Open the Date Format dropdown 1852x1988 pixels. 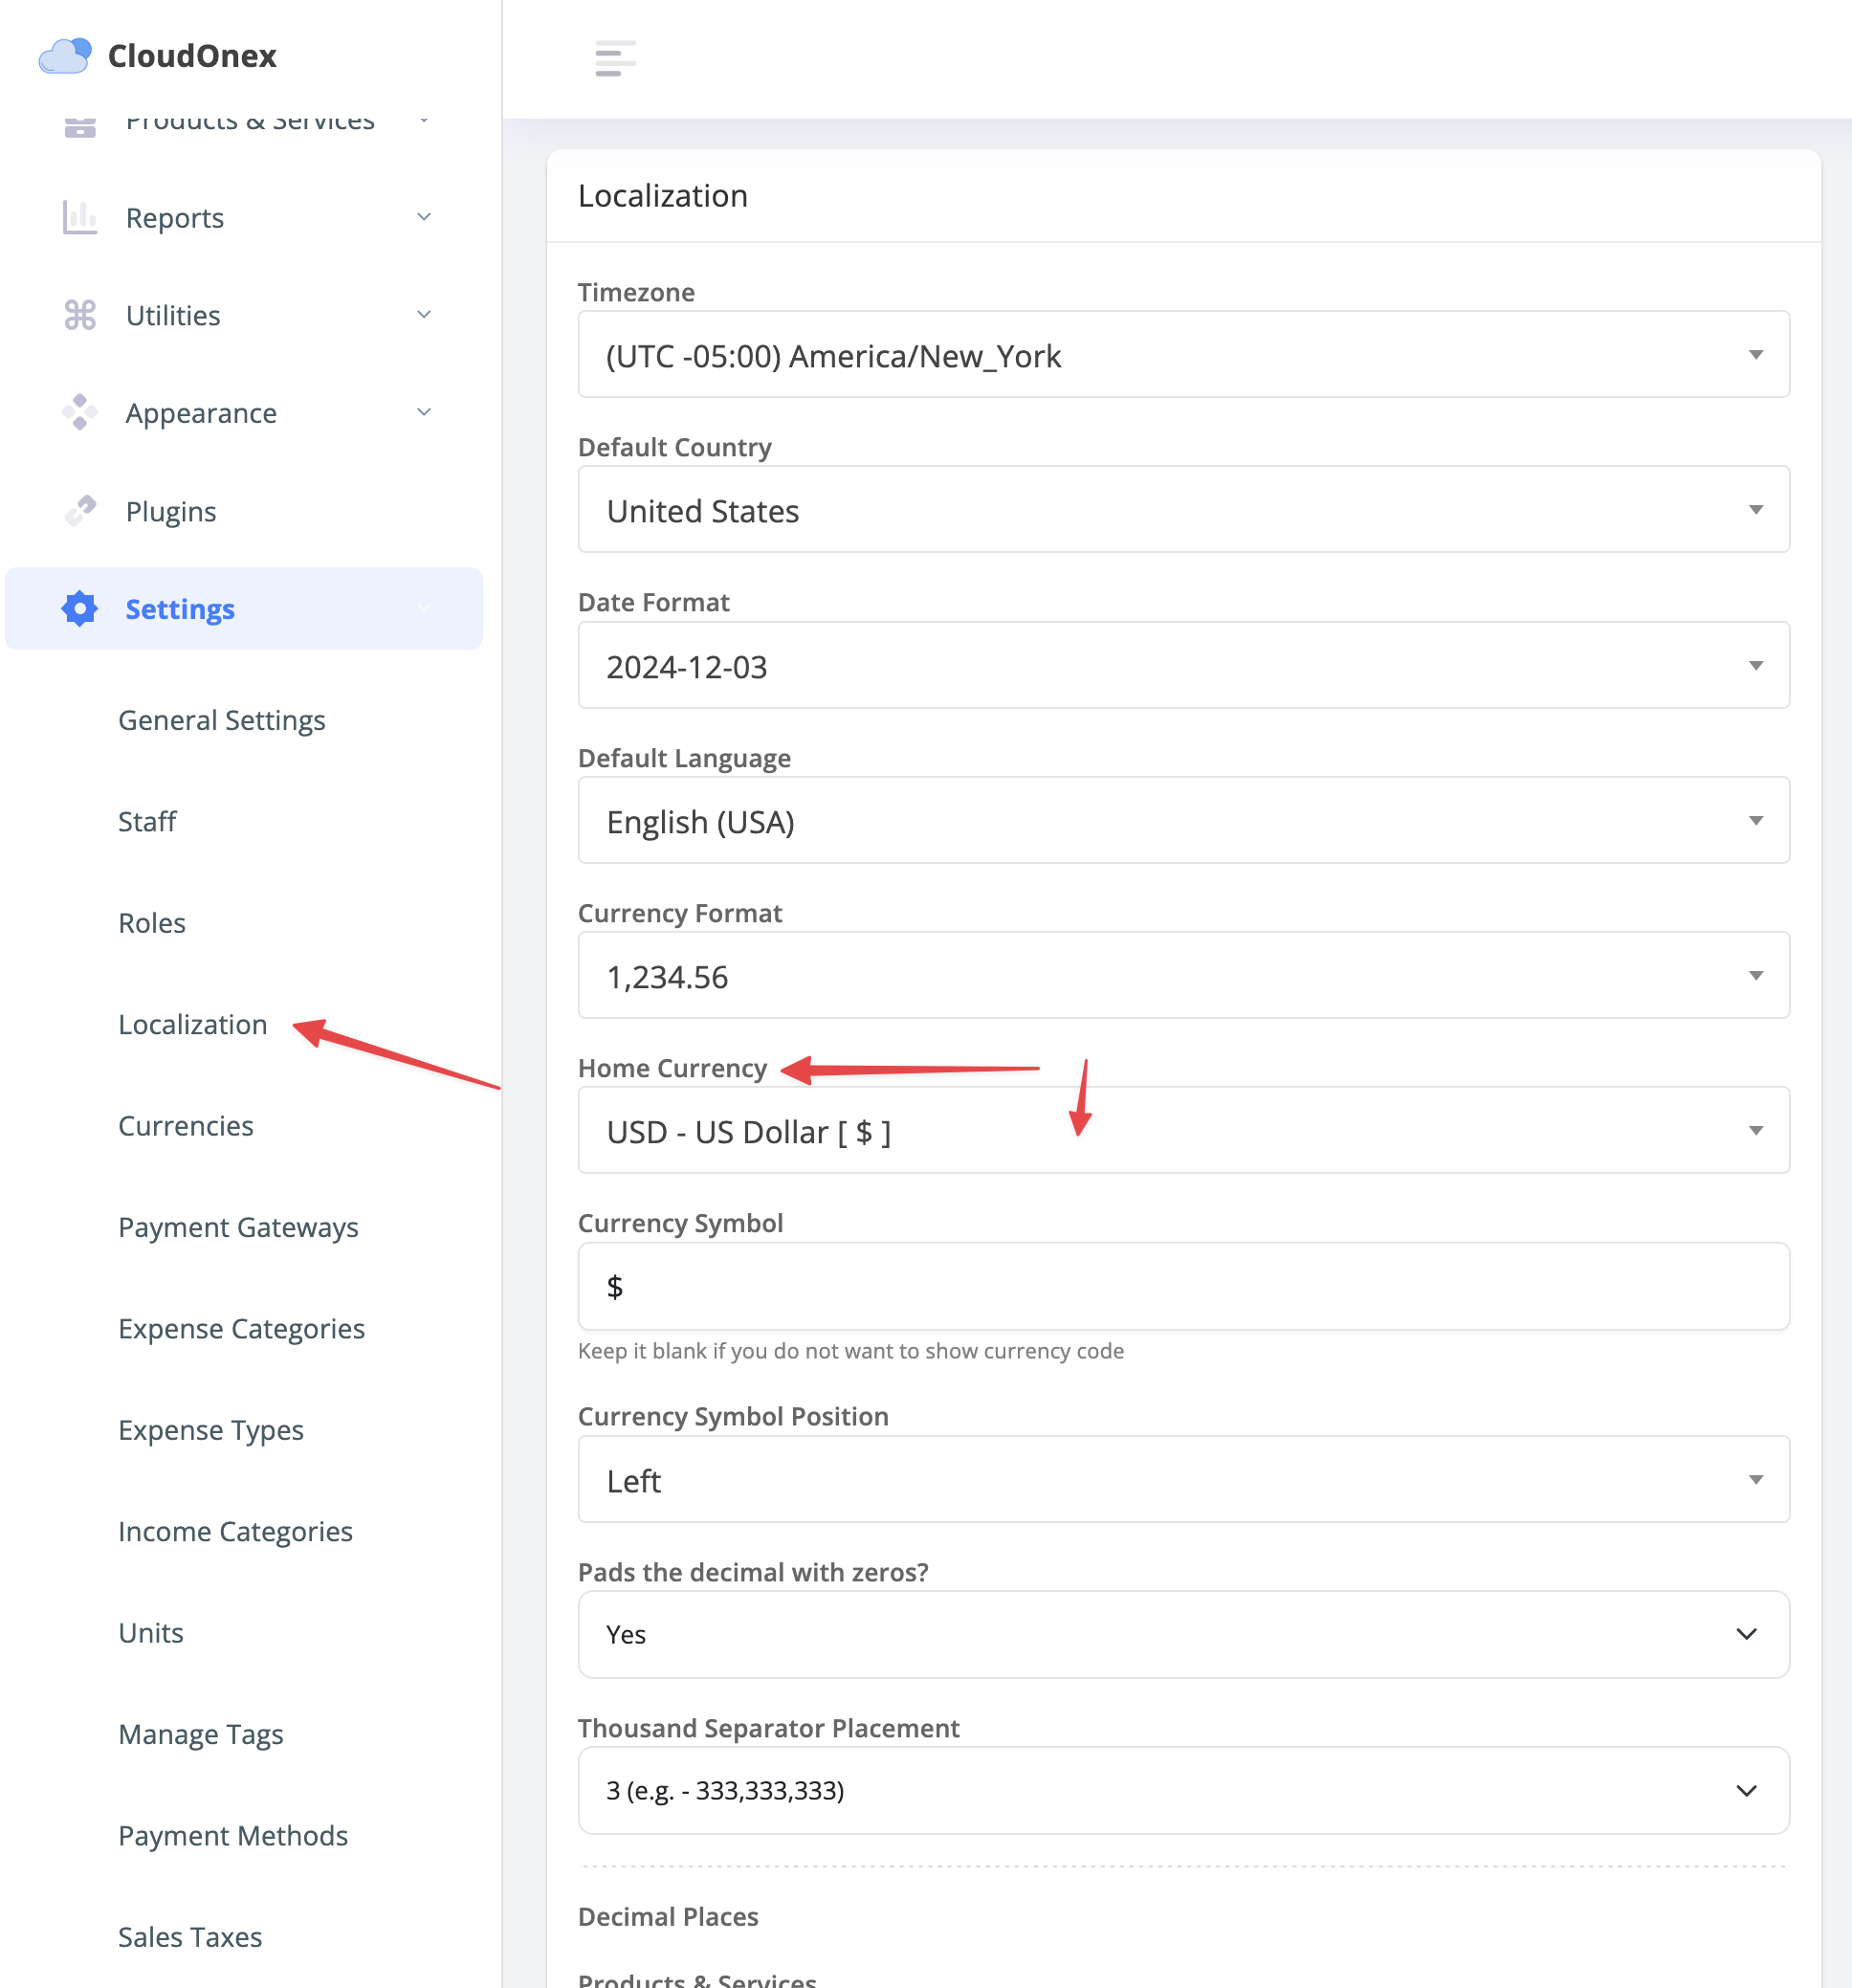coord(1183,666)
